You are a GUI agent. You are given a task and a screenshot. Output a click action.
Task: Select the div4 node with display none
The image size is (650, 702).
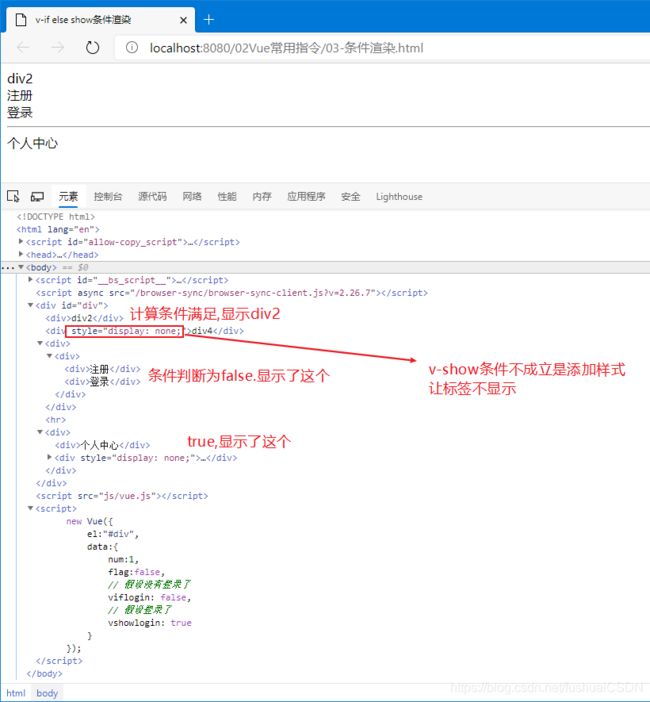144,331
